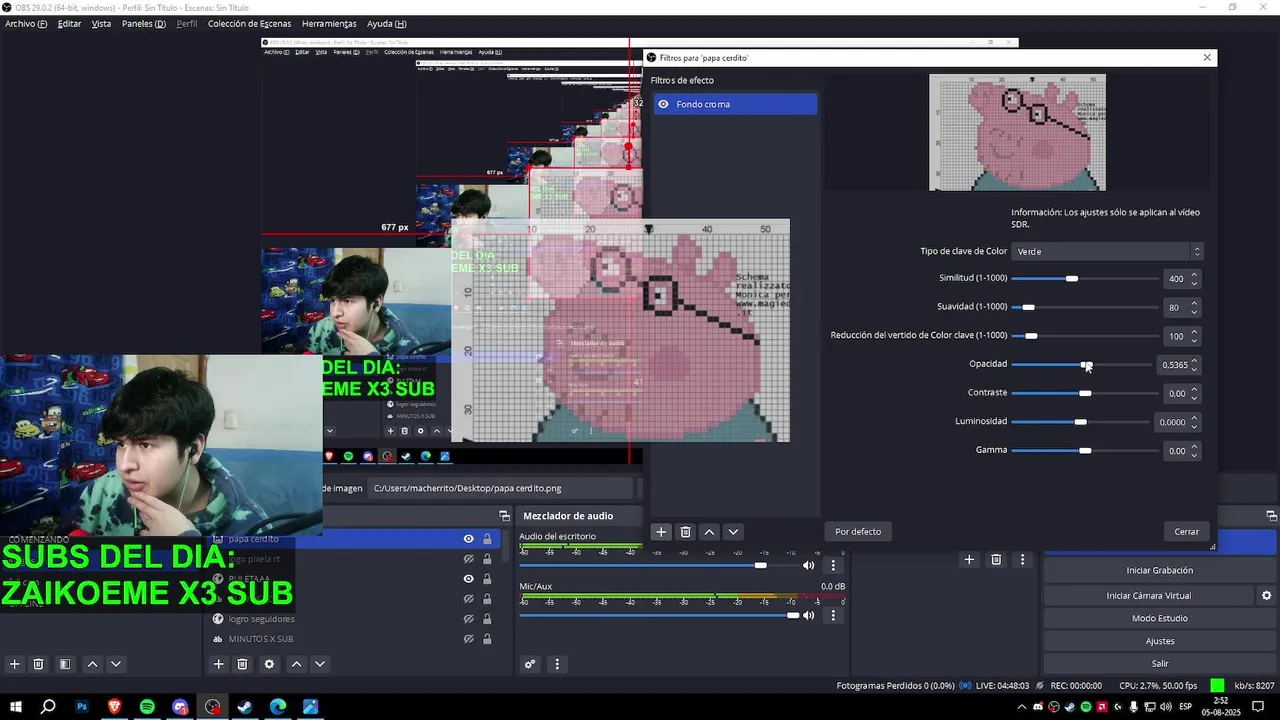
Task: Open the Paneles menu
Action: [143, 24]
